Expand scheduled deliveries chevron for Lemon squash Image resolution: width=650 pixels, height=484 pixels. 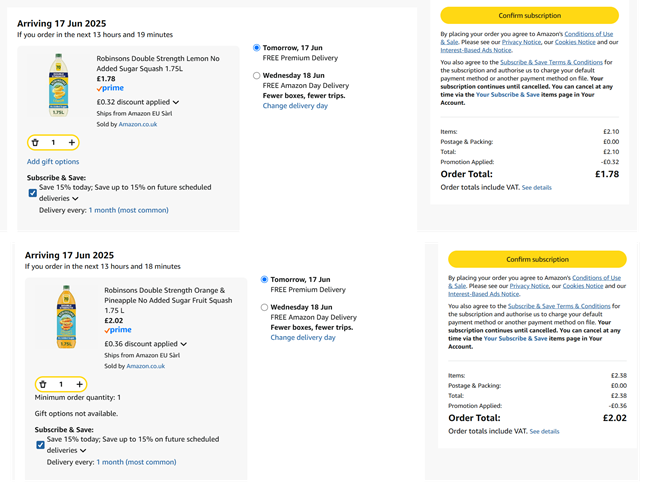(75, 198)
